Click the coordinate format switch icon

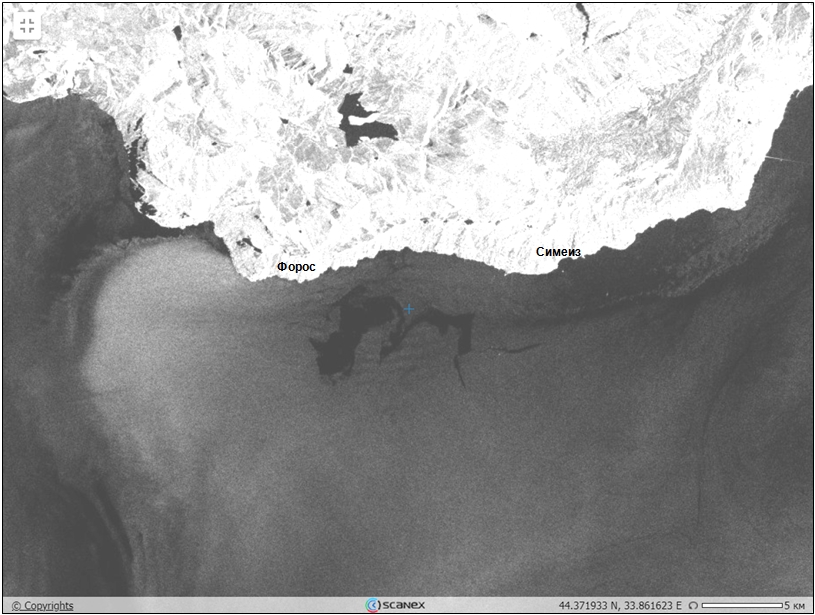(x=692, y=605)
